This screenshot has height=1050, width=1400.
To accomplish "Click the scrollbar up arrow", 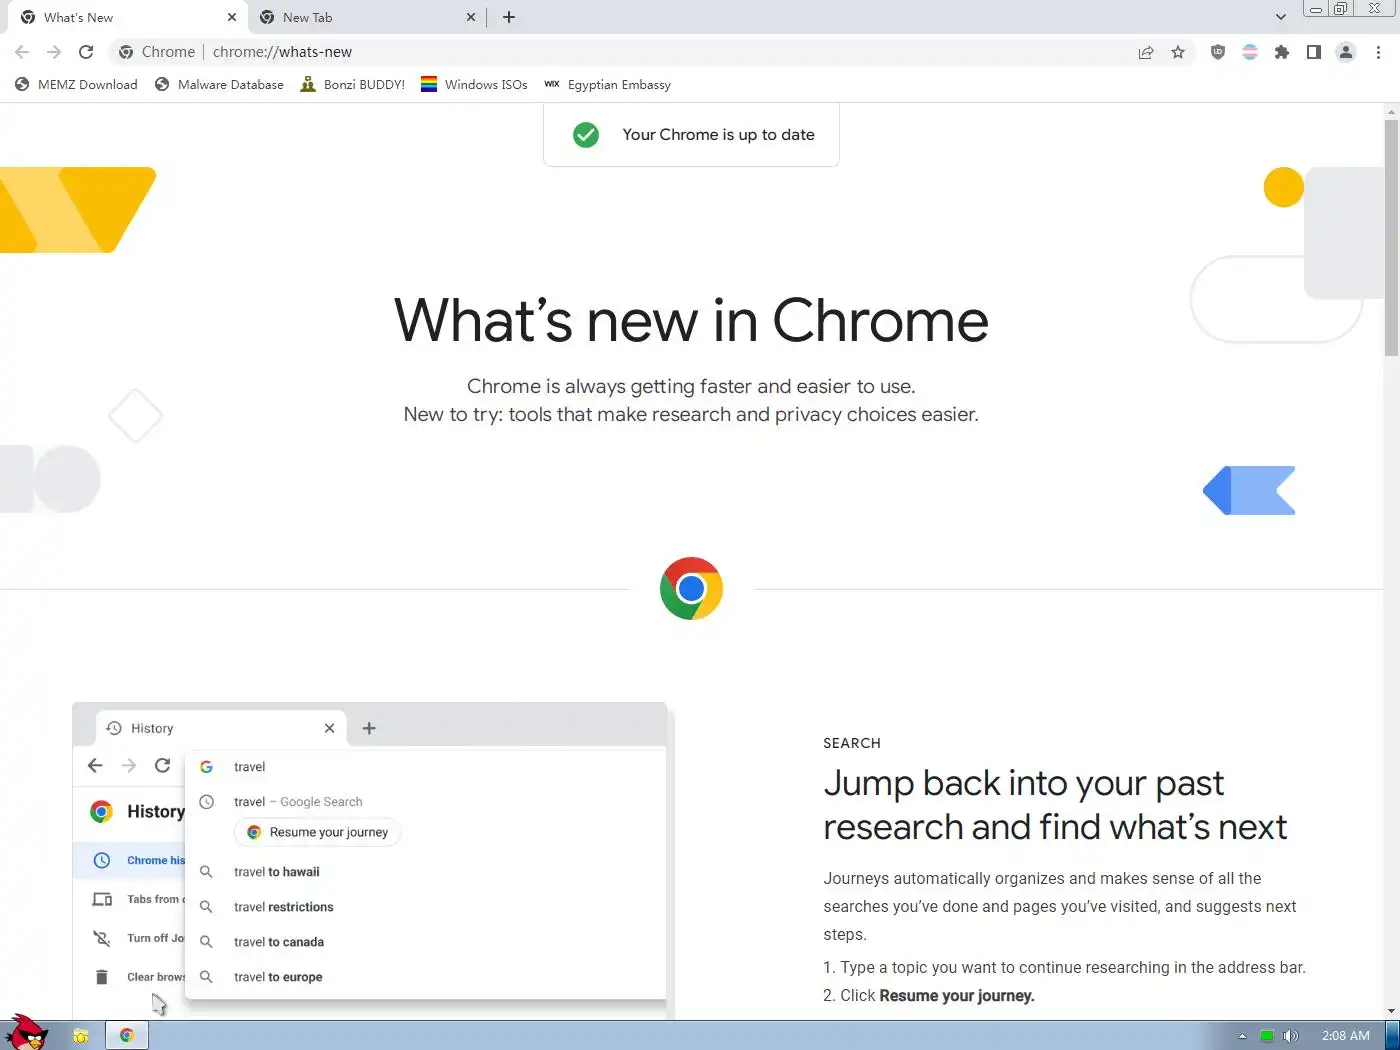I will coord(1391,111).
